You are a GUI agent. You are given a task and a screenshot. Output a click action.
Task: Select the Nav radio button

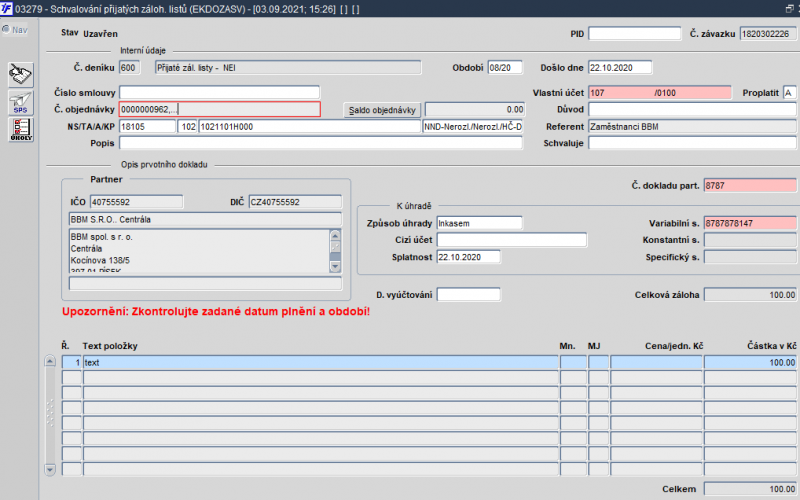click(x=6, y=30)
